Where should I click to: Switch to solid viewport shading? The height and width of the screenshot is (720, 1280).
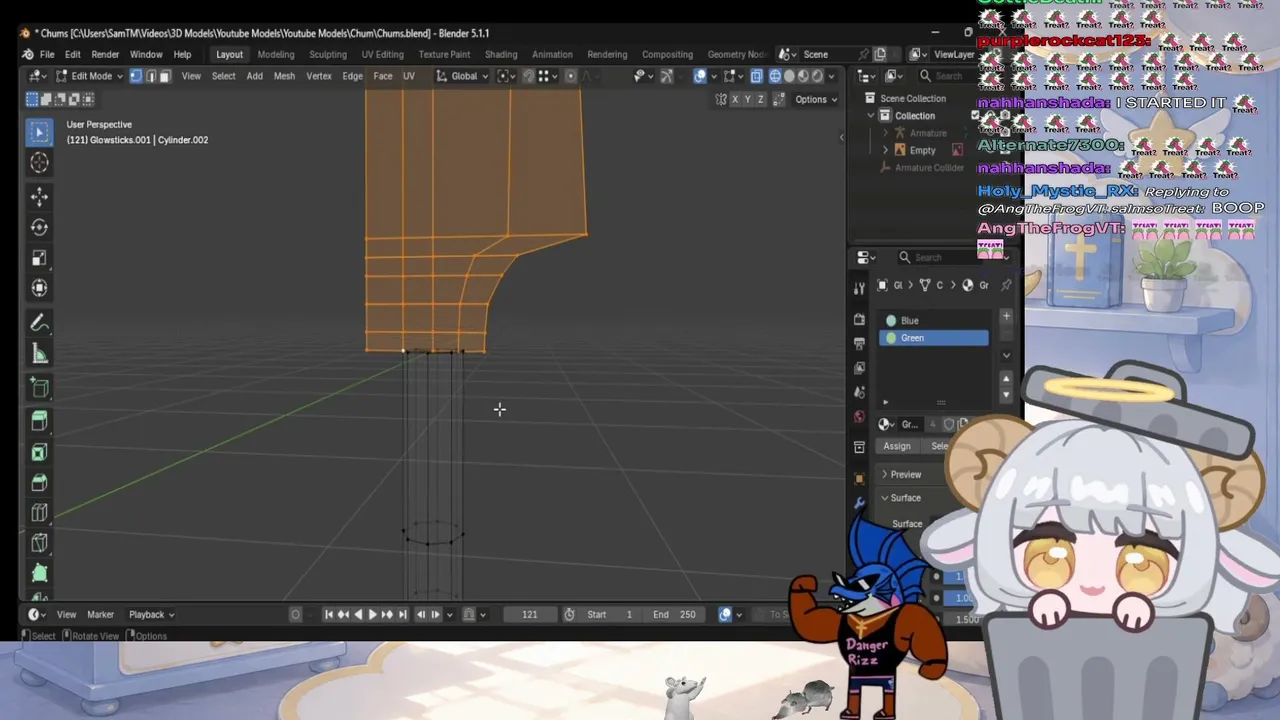789,76
